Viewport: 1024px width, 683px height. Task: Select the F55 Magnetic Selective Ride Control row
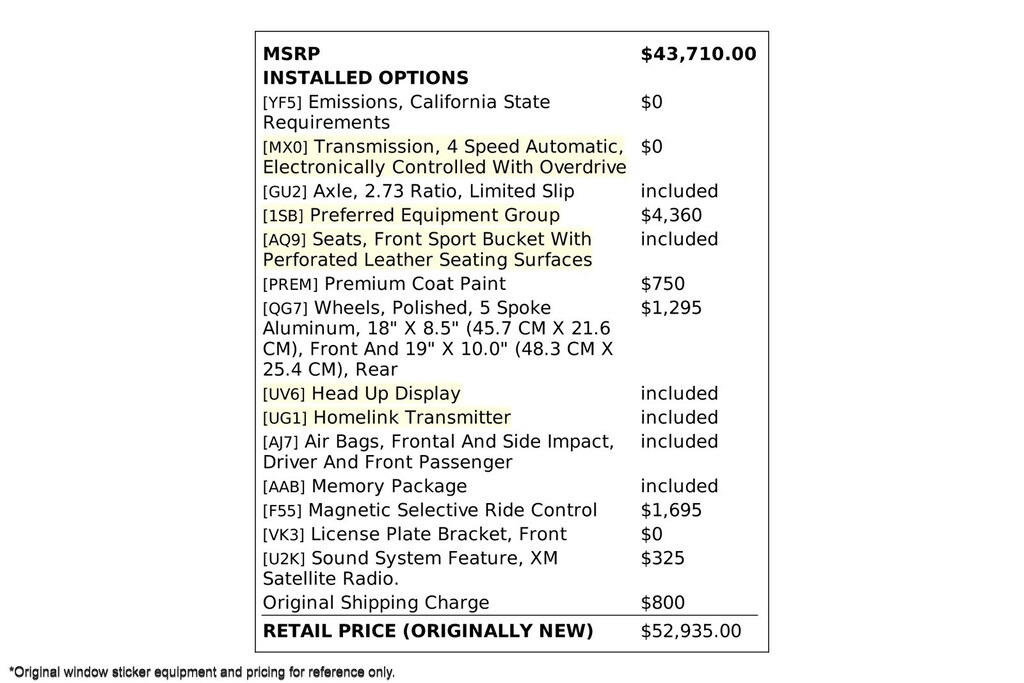429,511
